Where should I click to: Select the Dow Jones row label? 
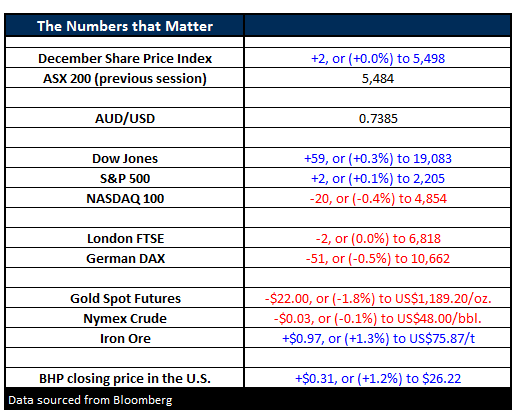click(125, 159)
